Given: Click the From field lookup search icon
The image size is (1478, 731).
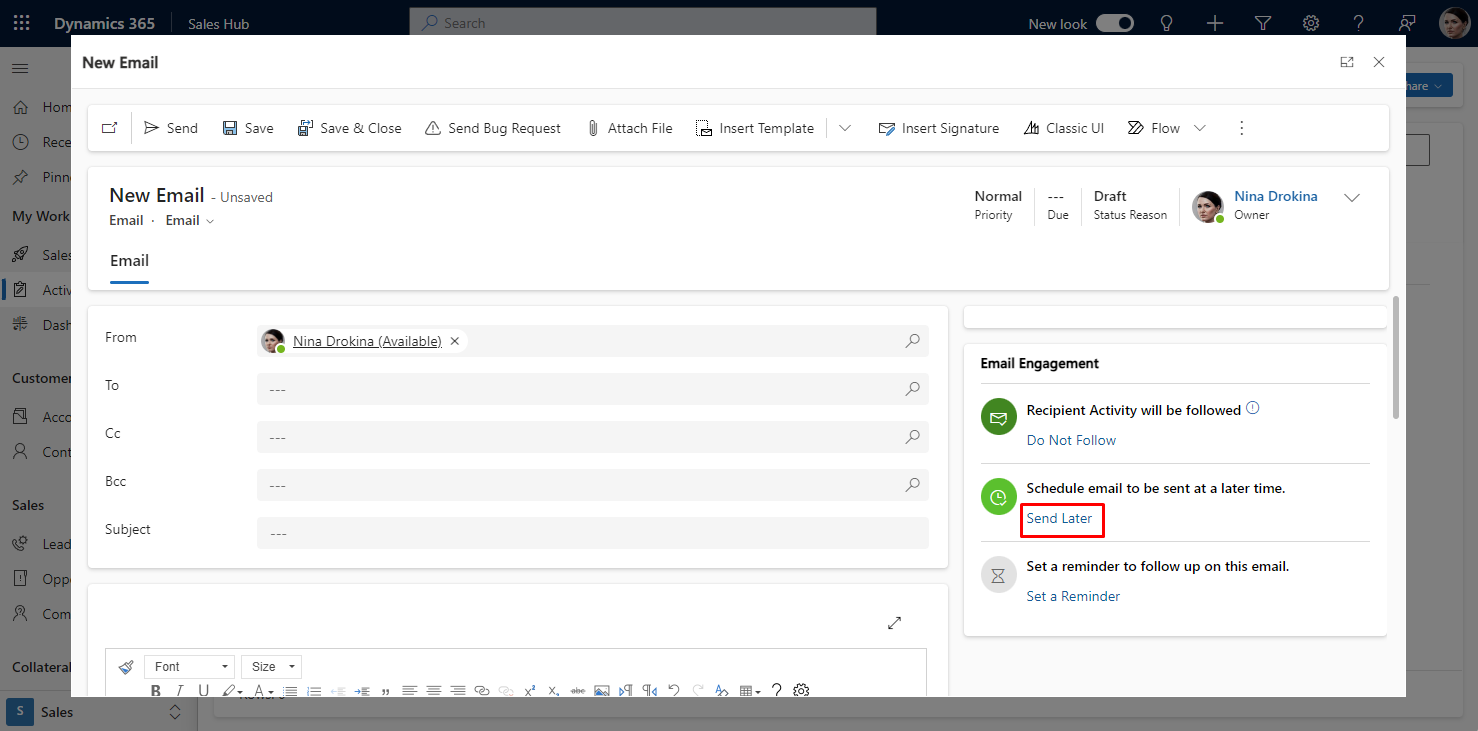Looking at the screenshot, I should click(912, 341).
